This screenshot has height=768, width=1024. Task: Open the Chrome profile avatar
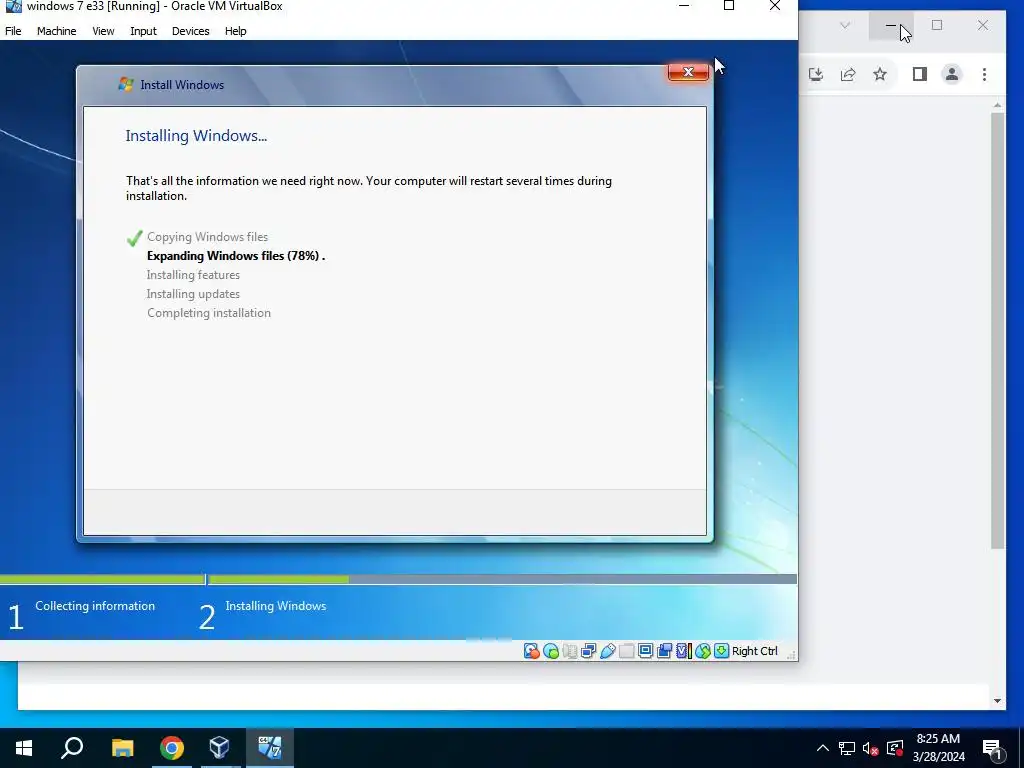coord(952,74)
